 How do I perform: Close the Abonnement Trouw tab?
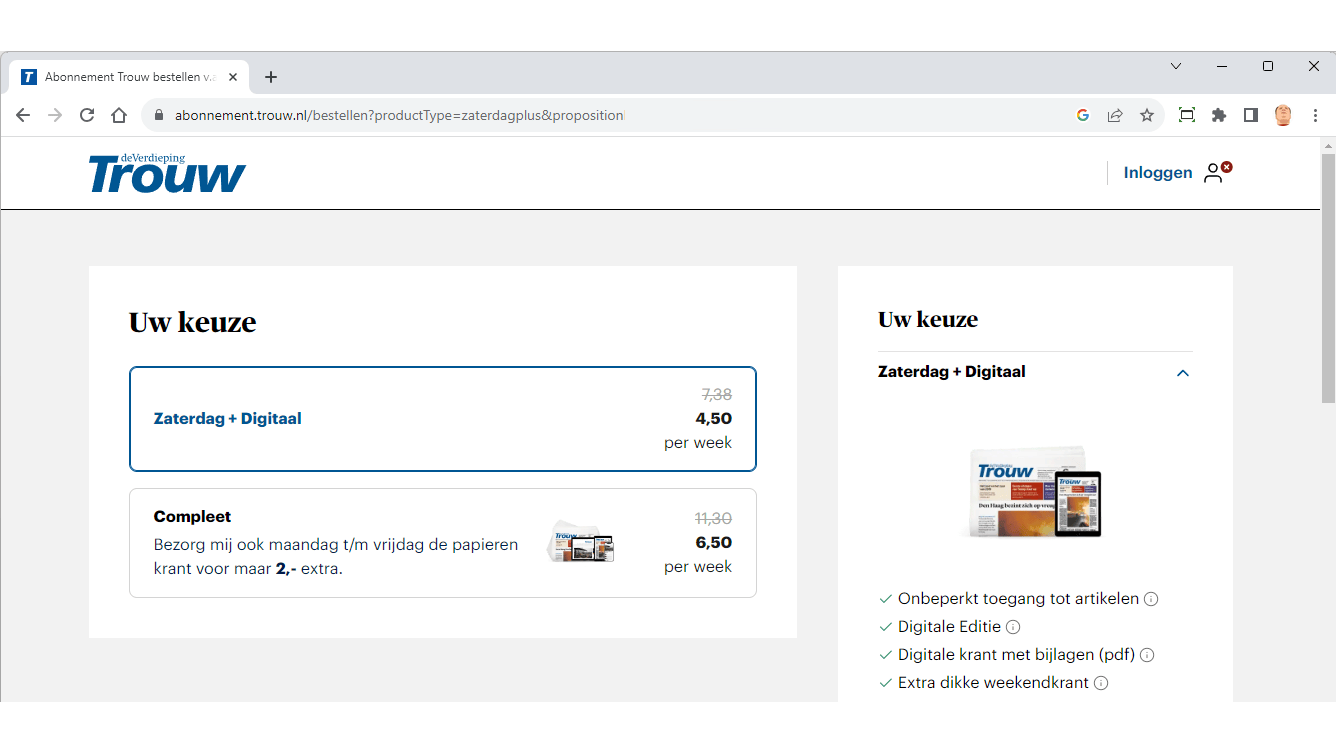(233, 77)
